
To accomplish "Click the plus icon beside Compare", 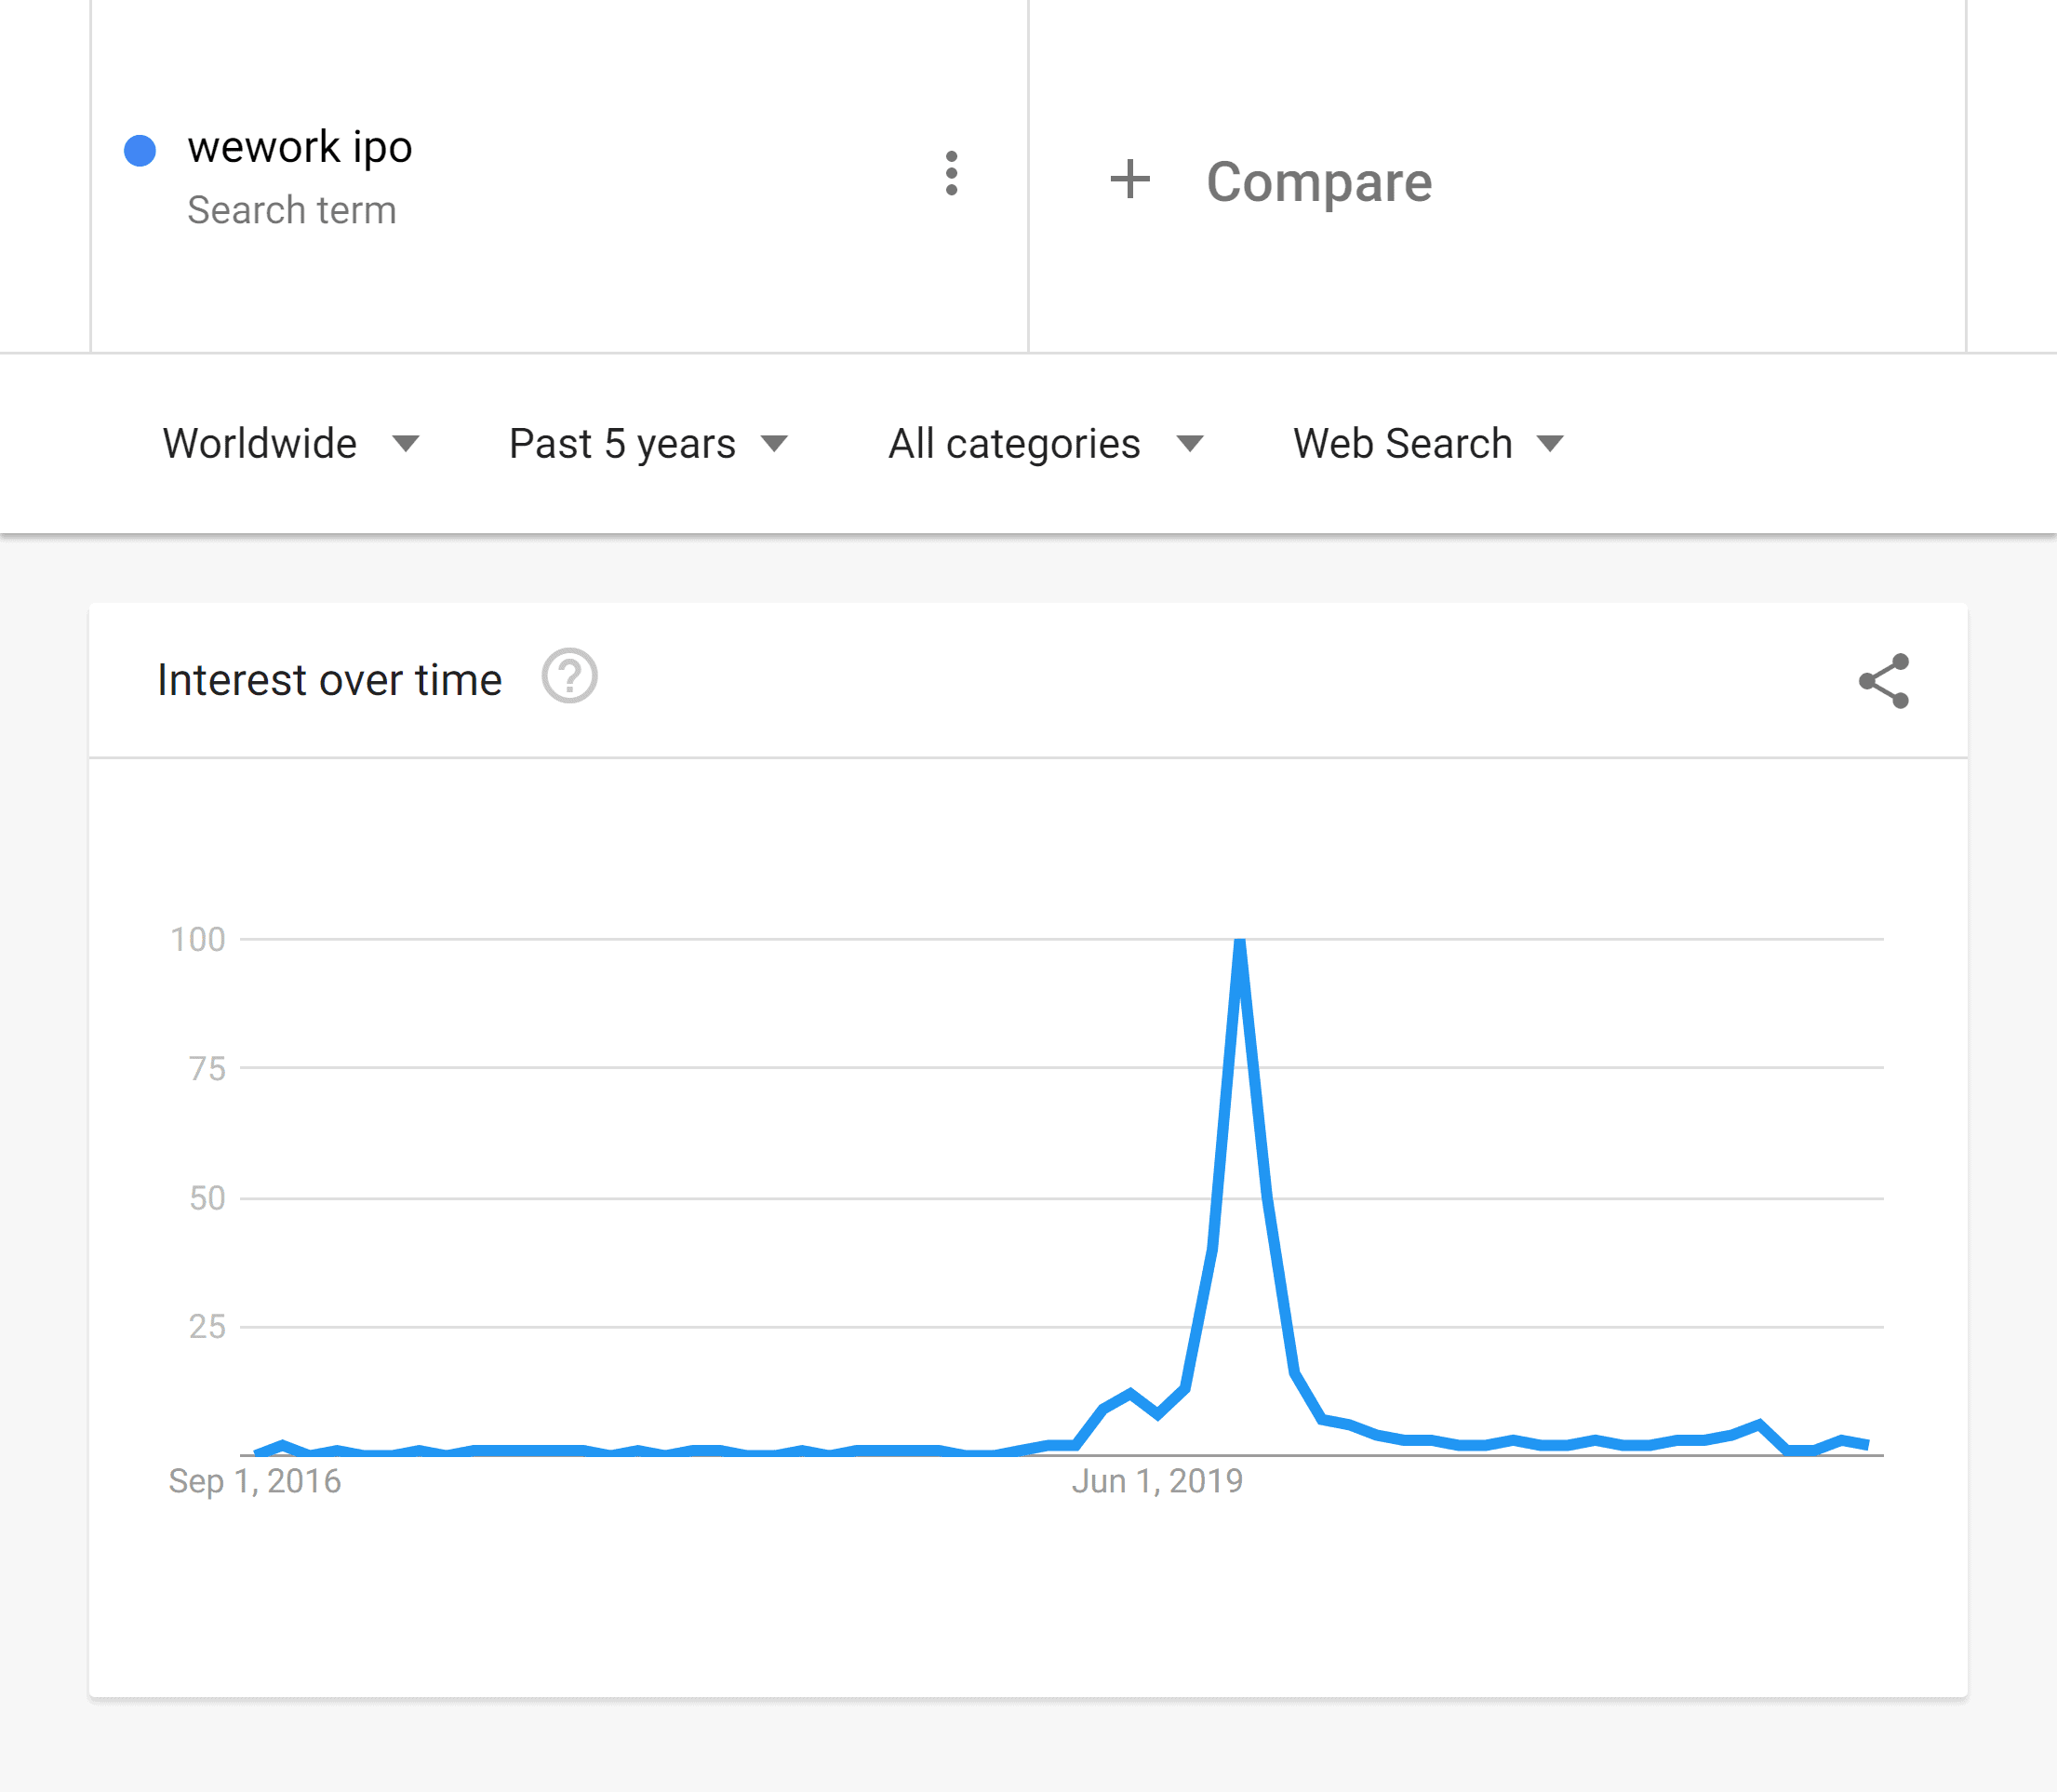I will click(1130, 180).
